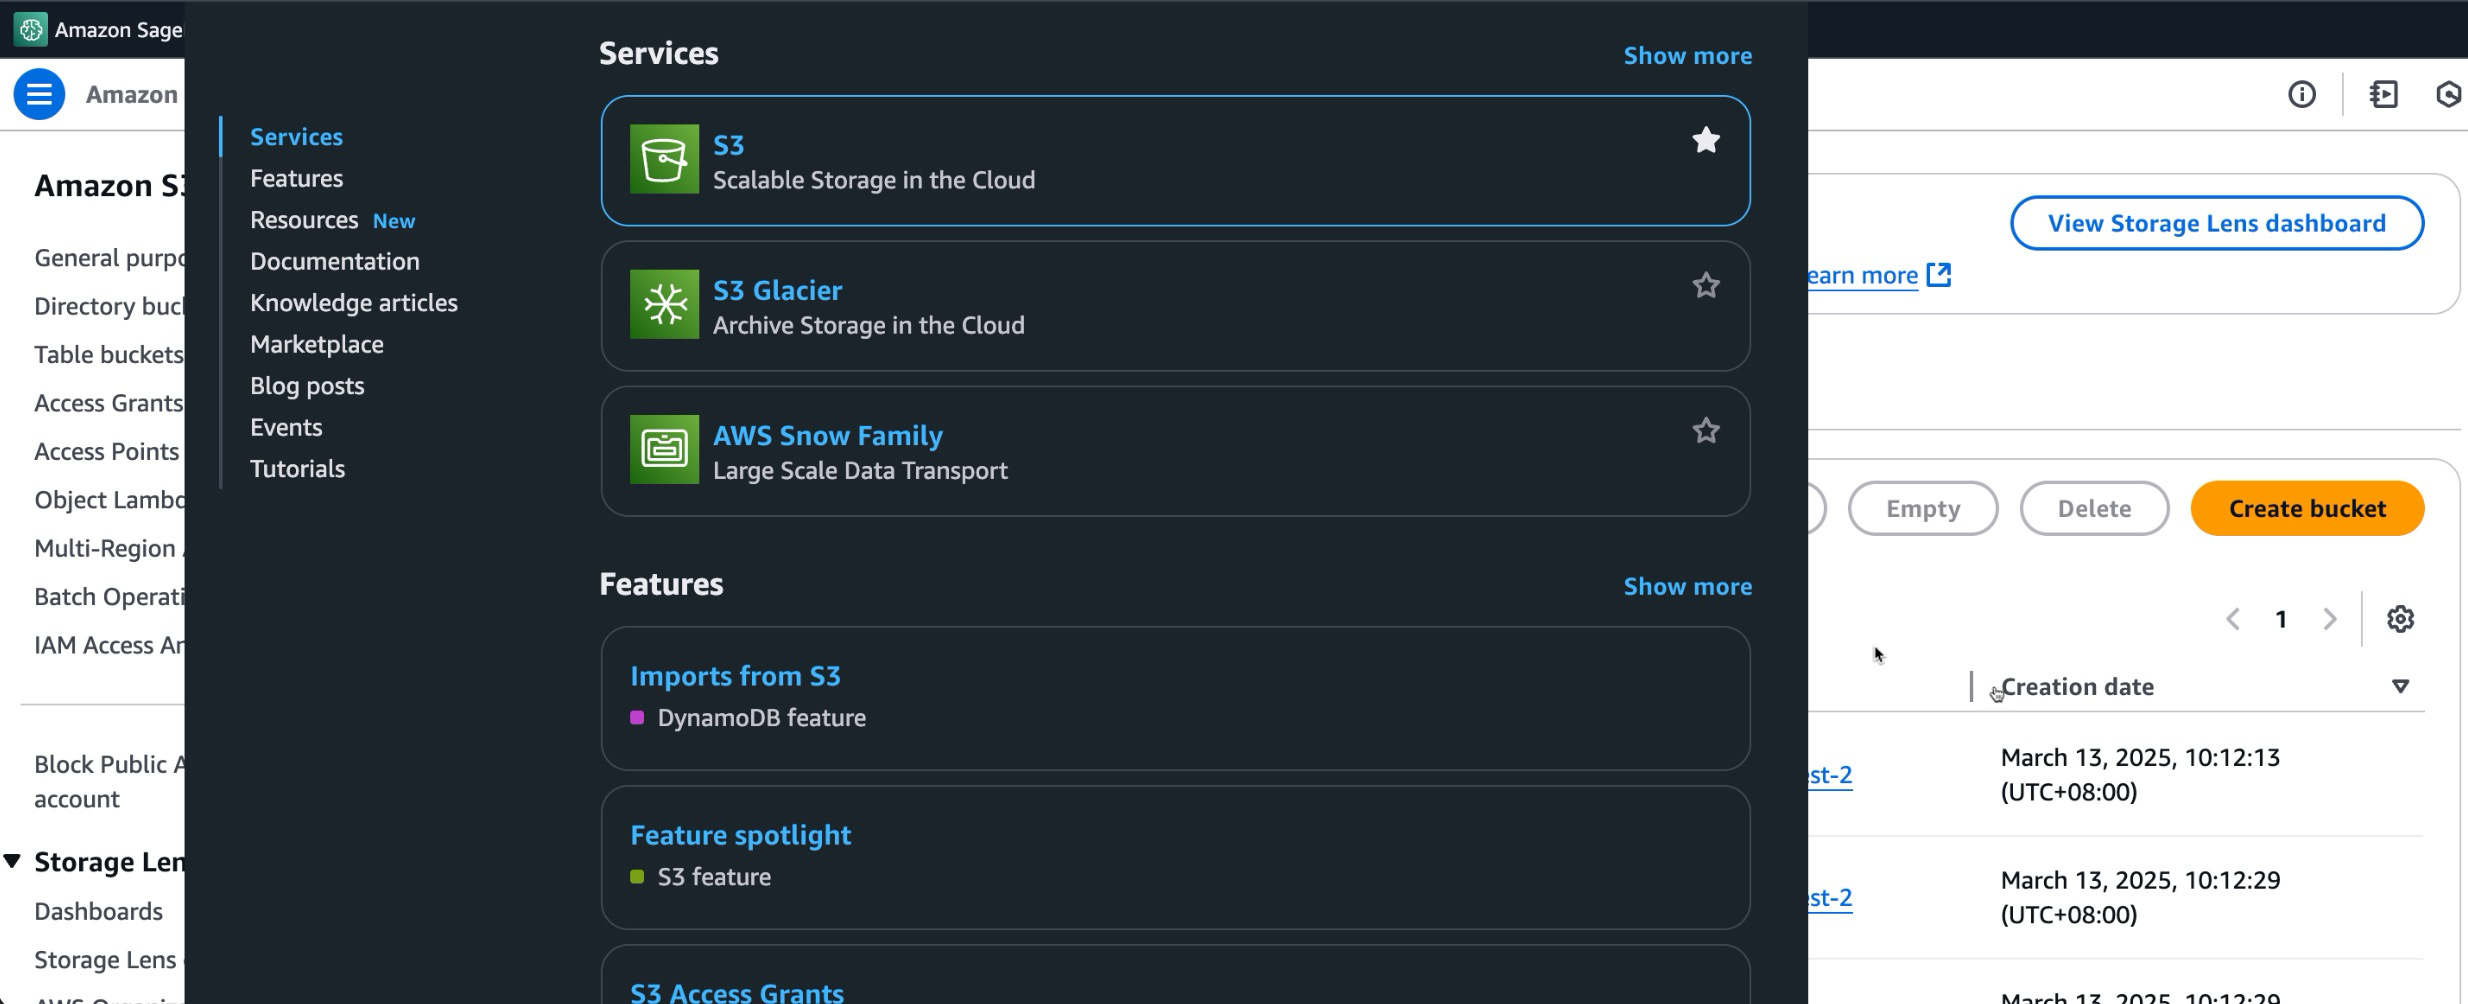This screenshot has height=1004, width=2468.
Task: Go to next page of buckets
Action: coord(2329,619)
